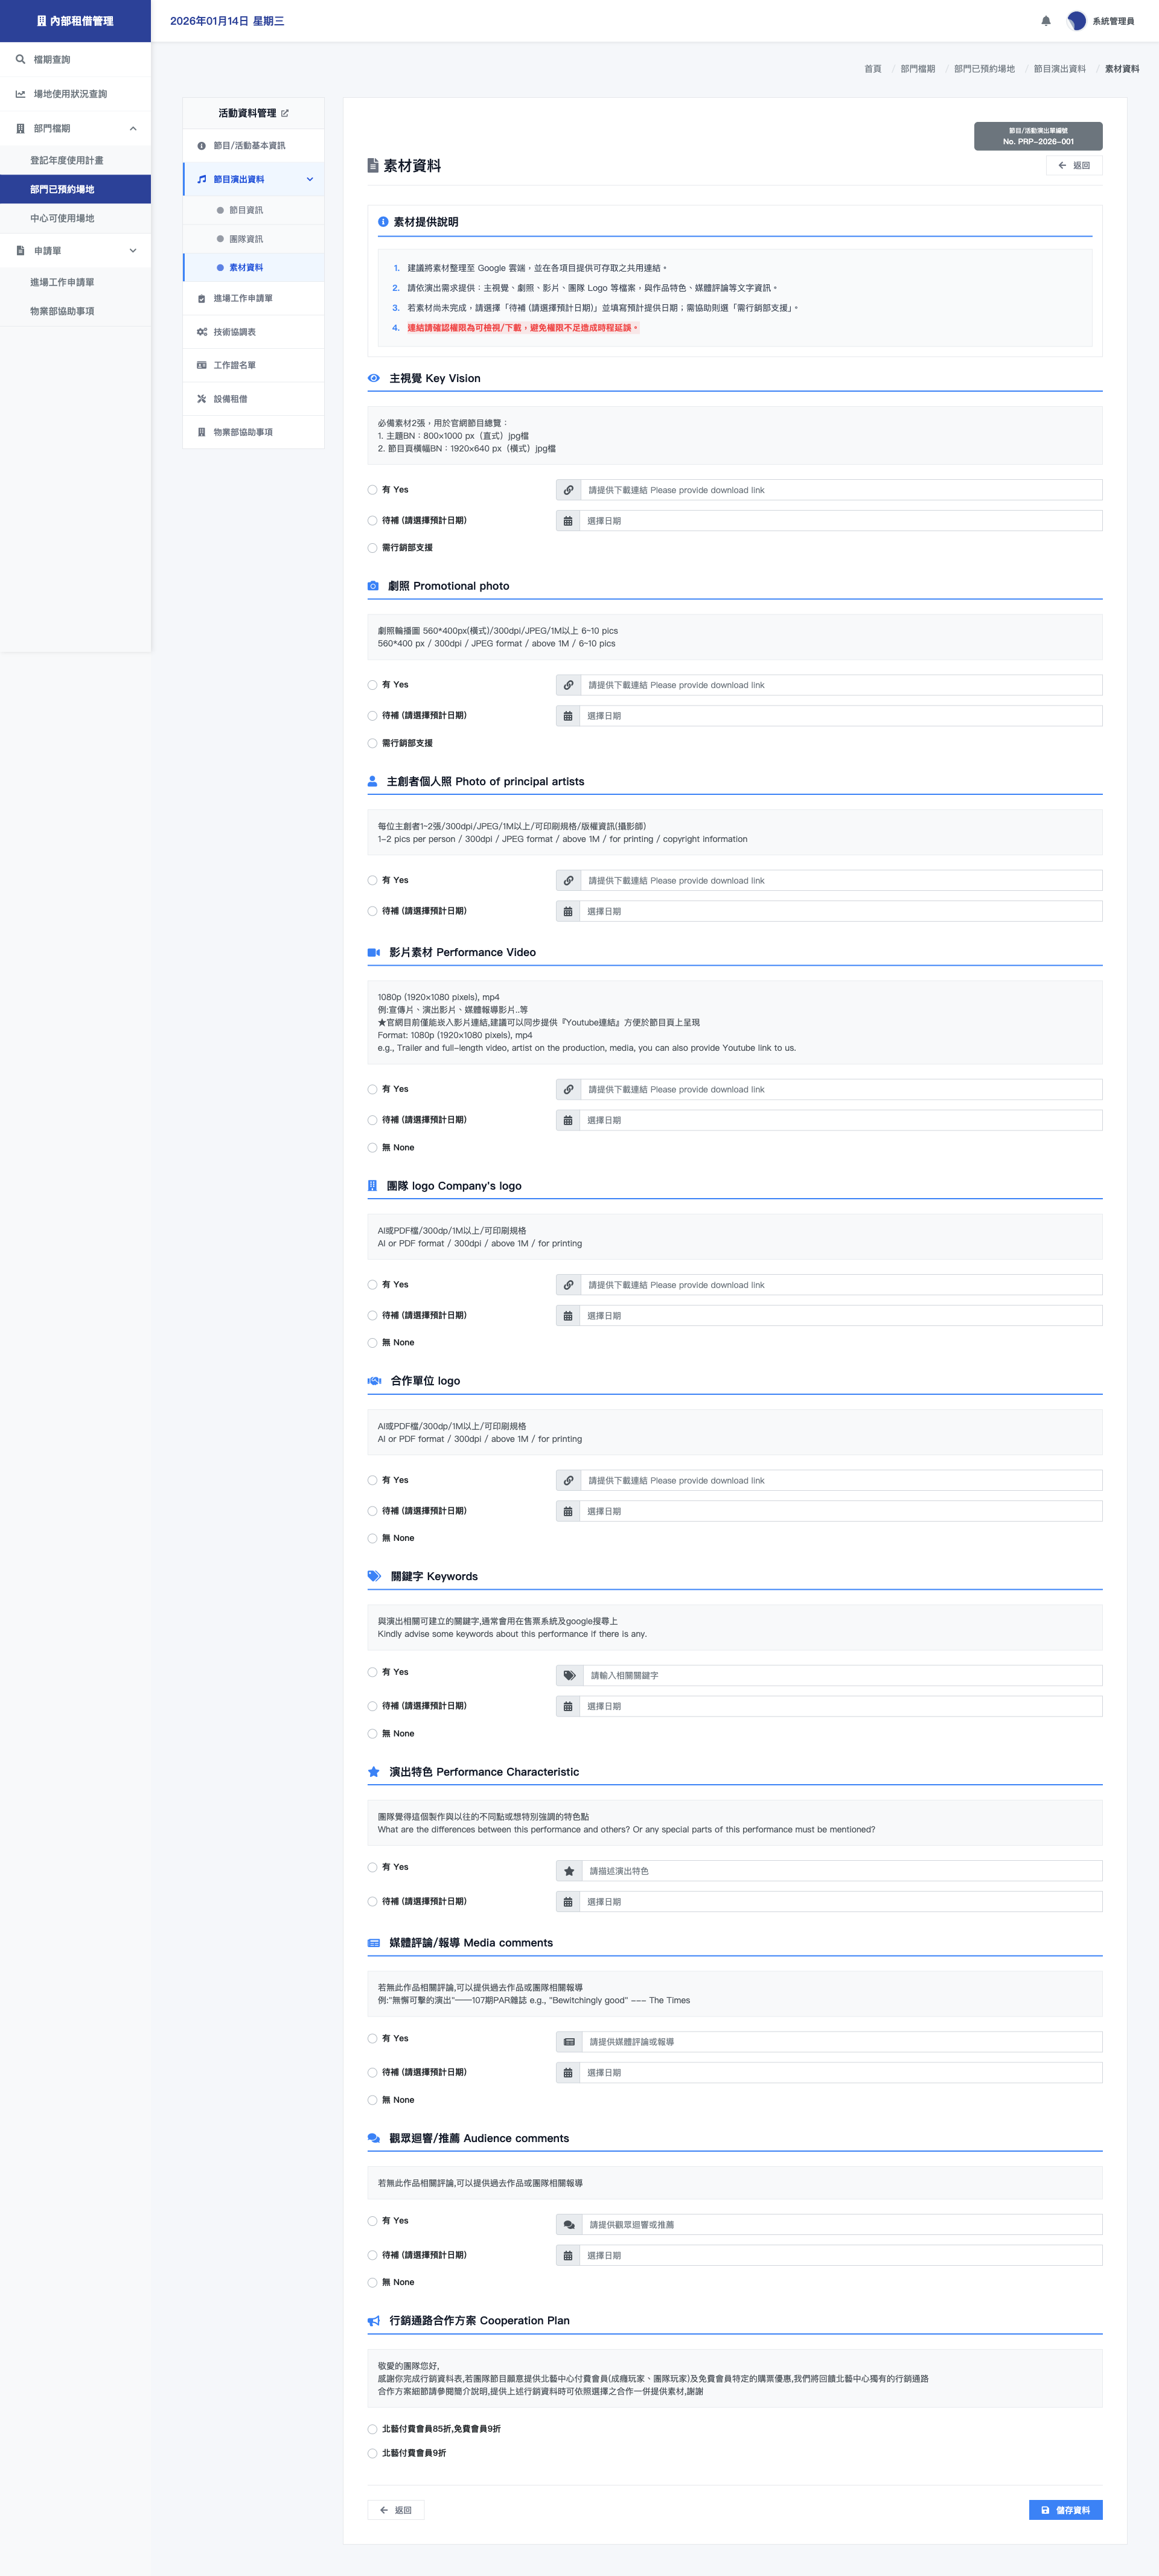Screen dimensions: 1159x2576
Task: Click 部門已預約場地 breadcrumb link
Action: (x=983, y=69)
